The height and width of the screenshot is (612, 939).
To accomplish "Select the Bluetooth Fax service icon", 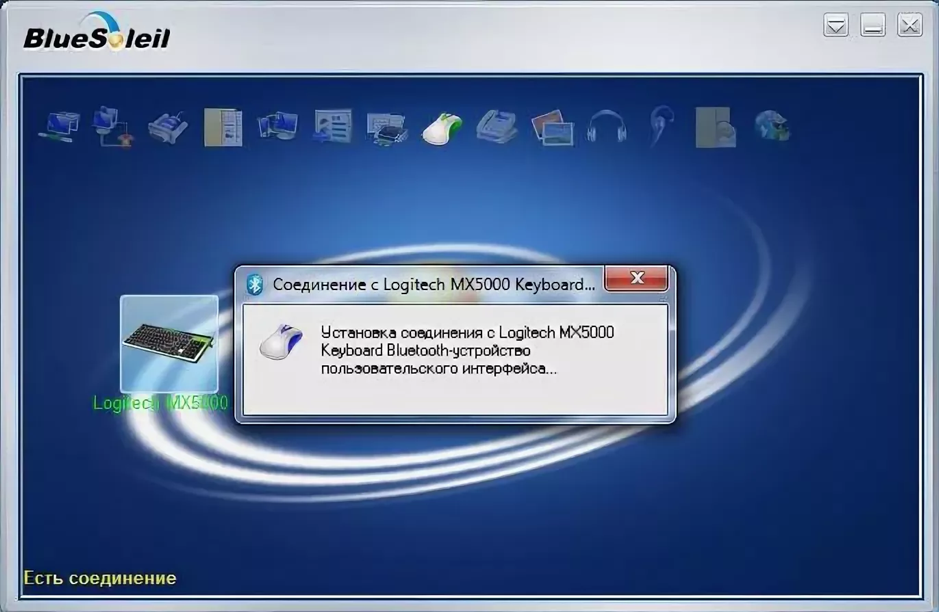I will pyautogui.click(x=496, y=126).
